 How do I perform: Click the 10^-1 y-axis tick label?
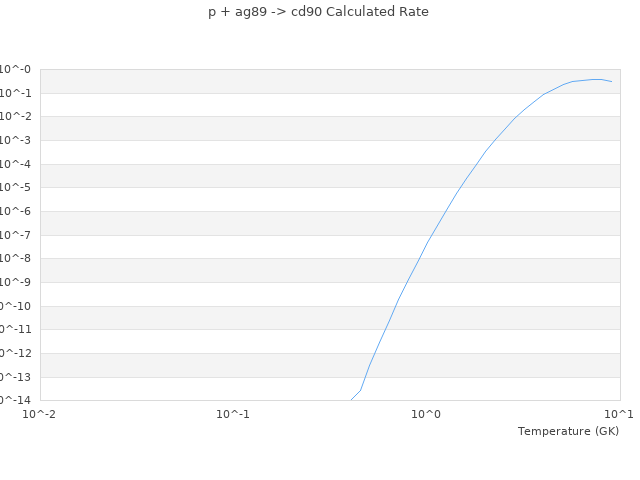pos(17,93)
